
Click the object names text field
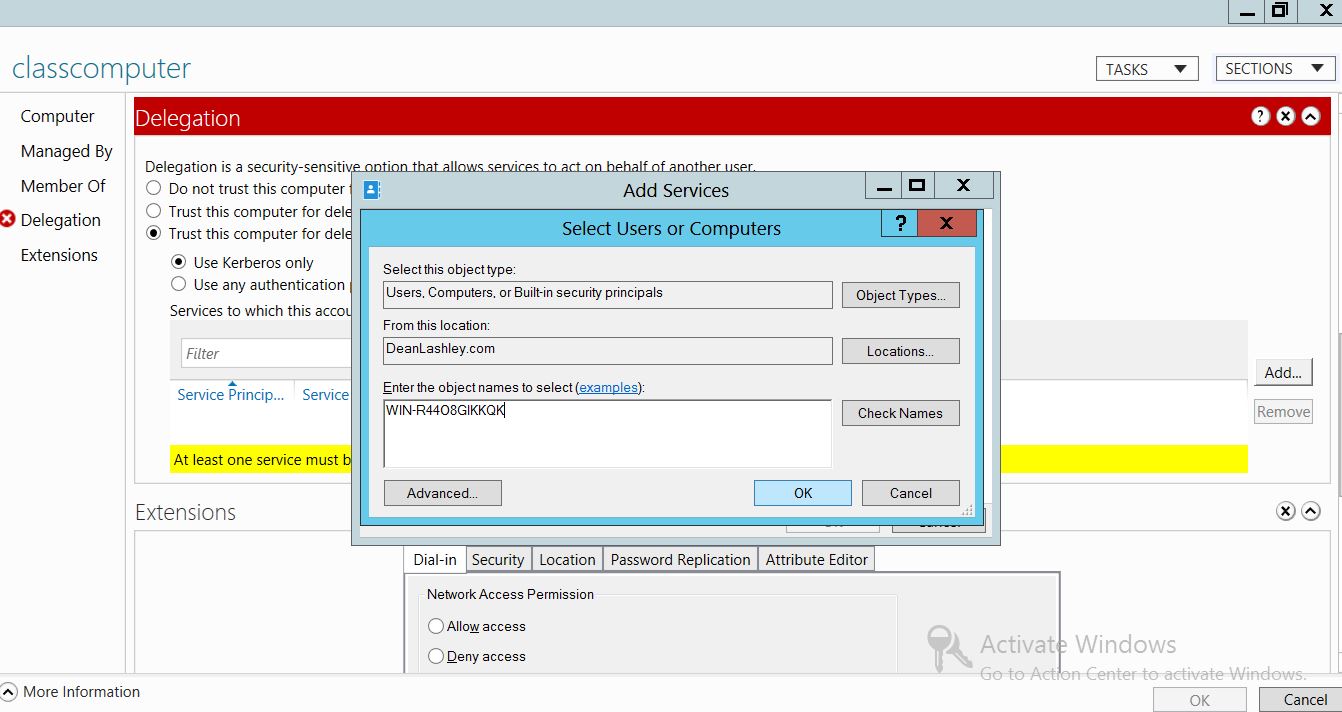pos(607,434)
